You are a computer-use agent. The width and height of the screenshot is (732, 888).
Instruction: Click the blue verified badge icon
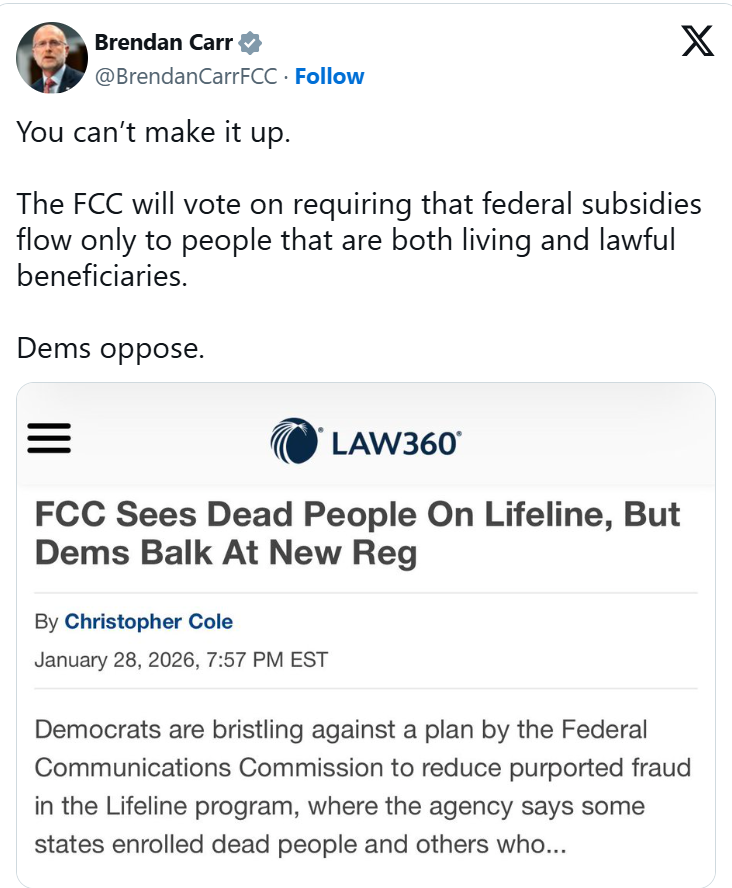252,43
